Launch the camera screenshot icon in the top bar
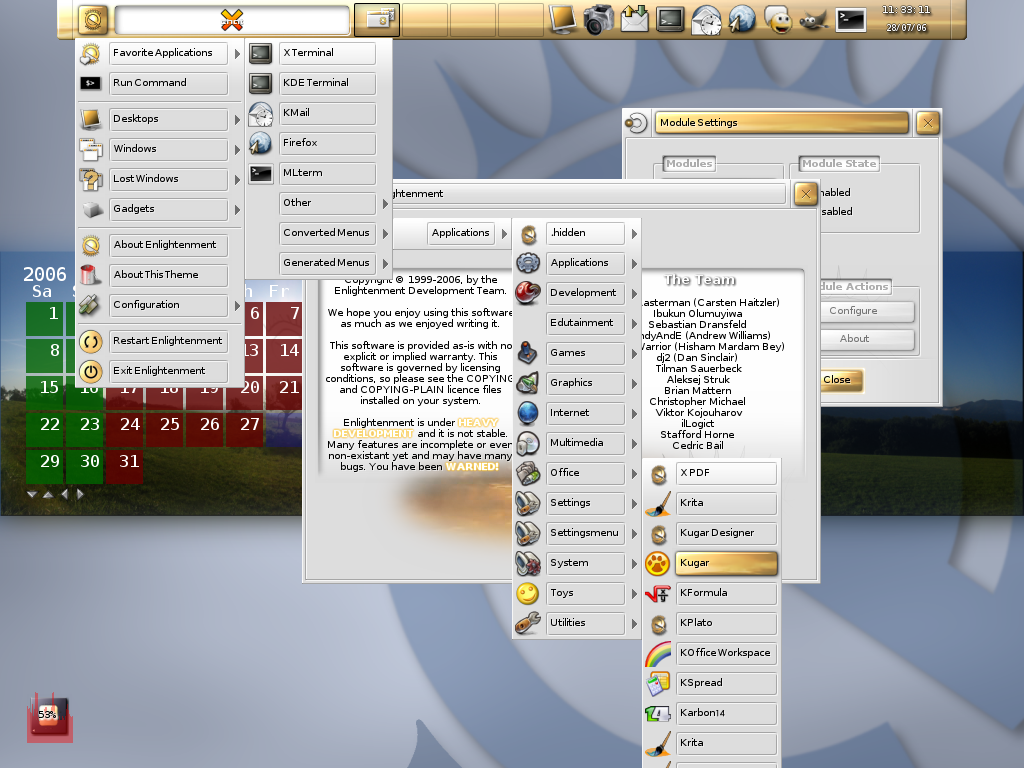The width and height of the screenshot is (1024, 768). point(598,18)
